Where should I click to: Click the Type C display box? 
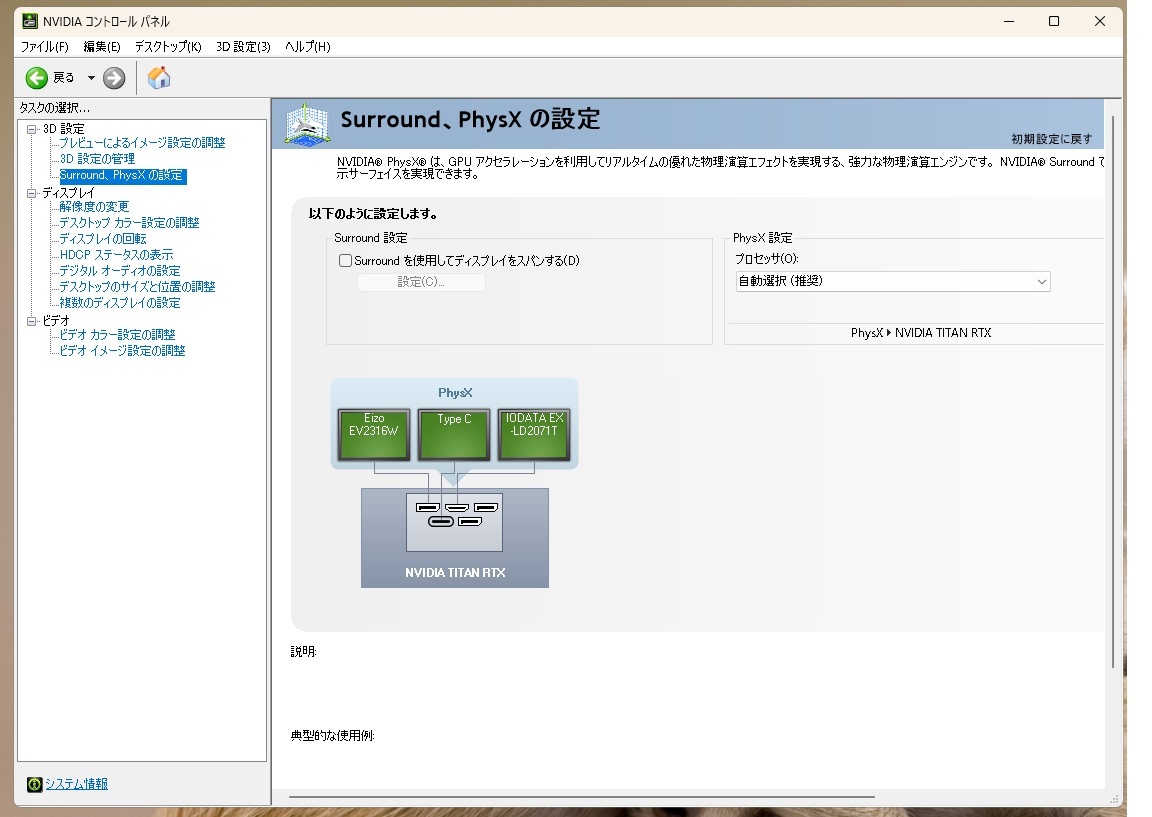pyautogui.click(x=454, y=435)
